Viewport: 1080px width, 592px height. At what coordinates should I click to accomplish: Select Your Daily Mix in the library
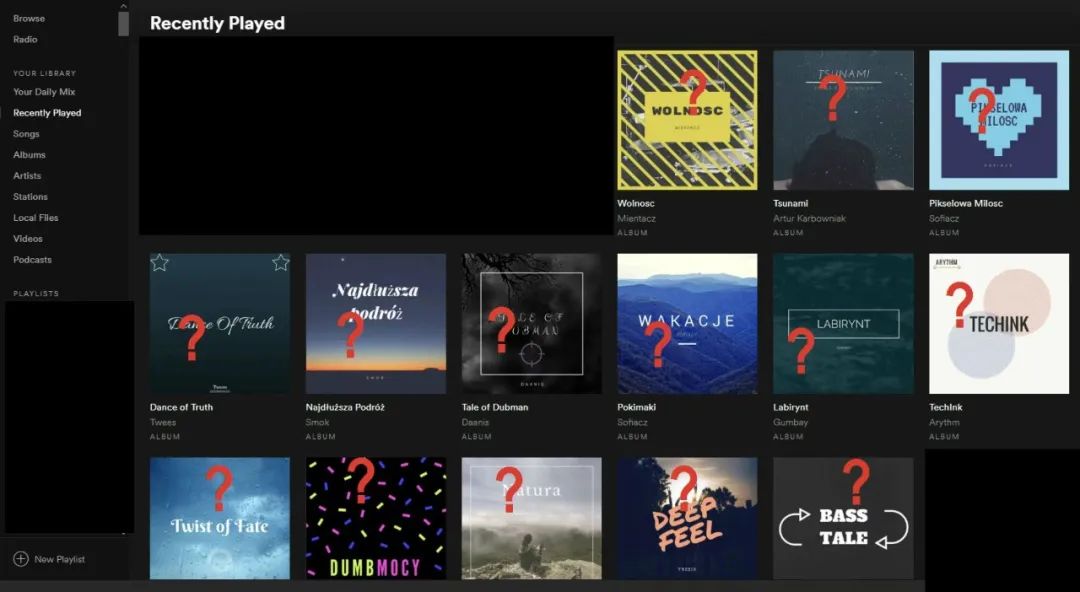pyautogui.click(x=44, y=92)
